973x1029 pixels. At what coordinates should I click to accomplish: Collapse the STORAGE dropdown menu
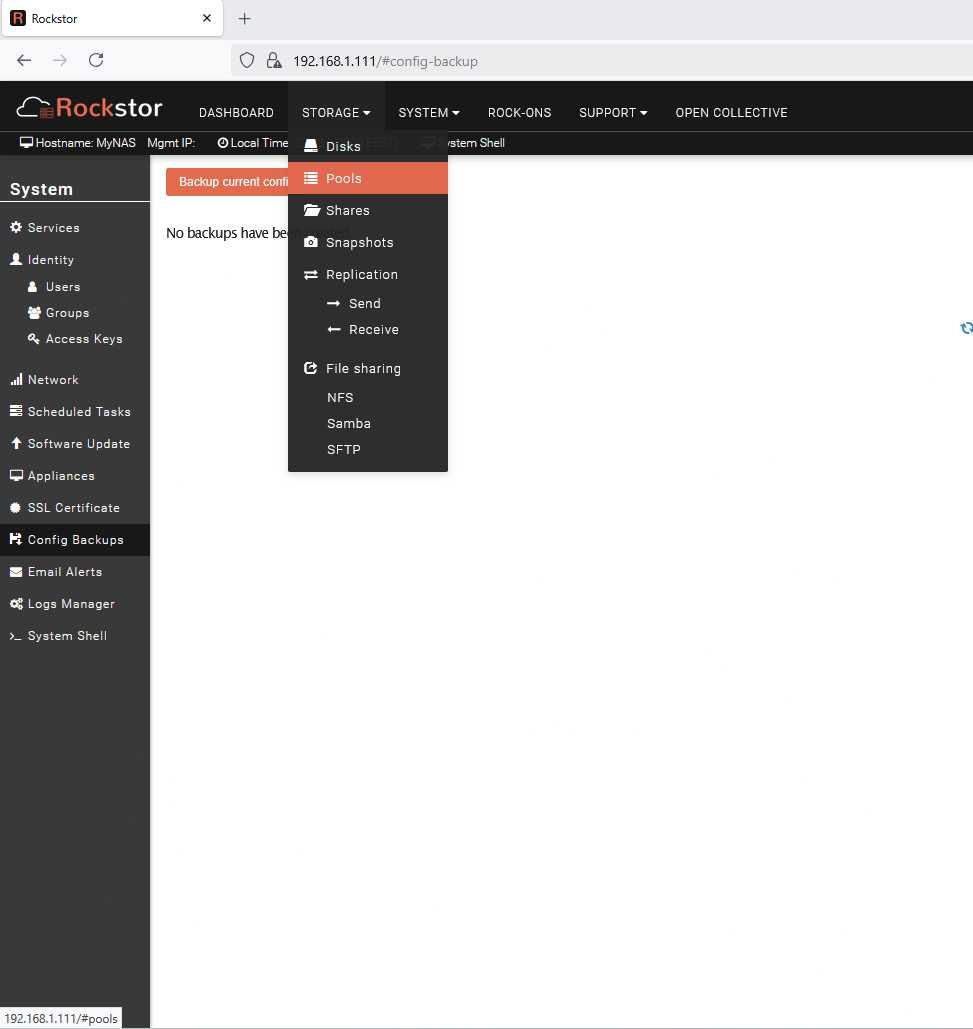pyautogui.click(x=336, y=112)
